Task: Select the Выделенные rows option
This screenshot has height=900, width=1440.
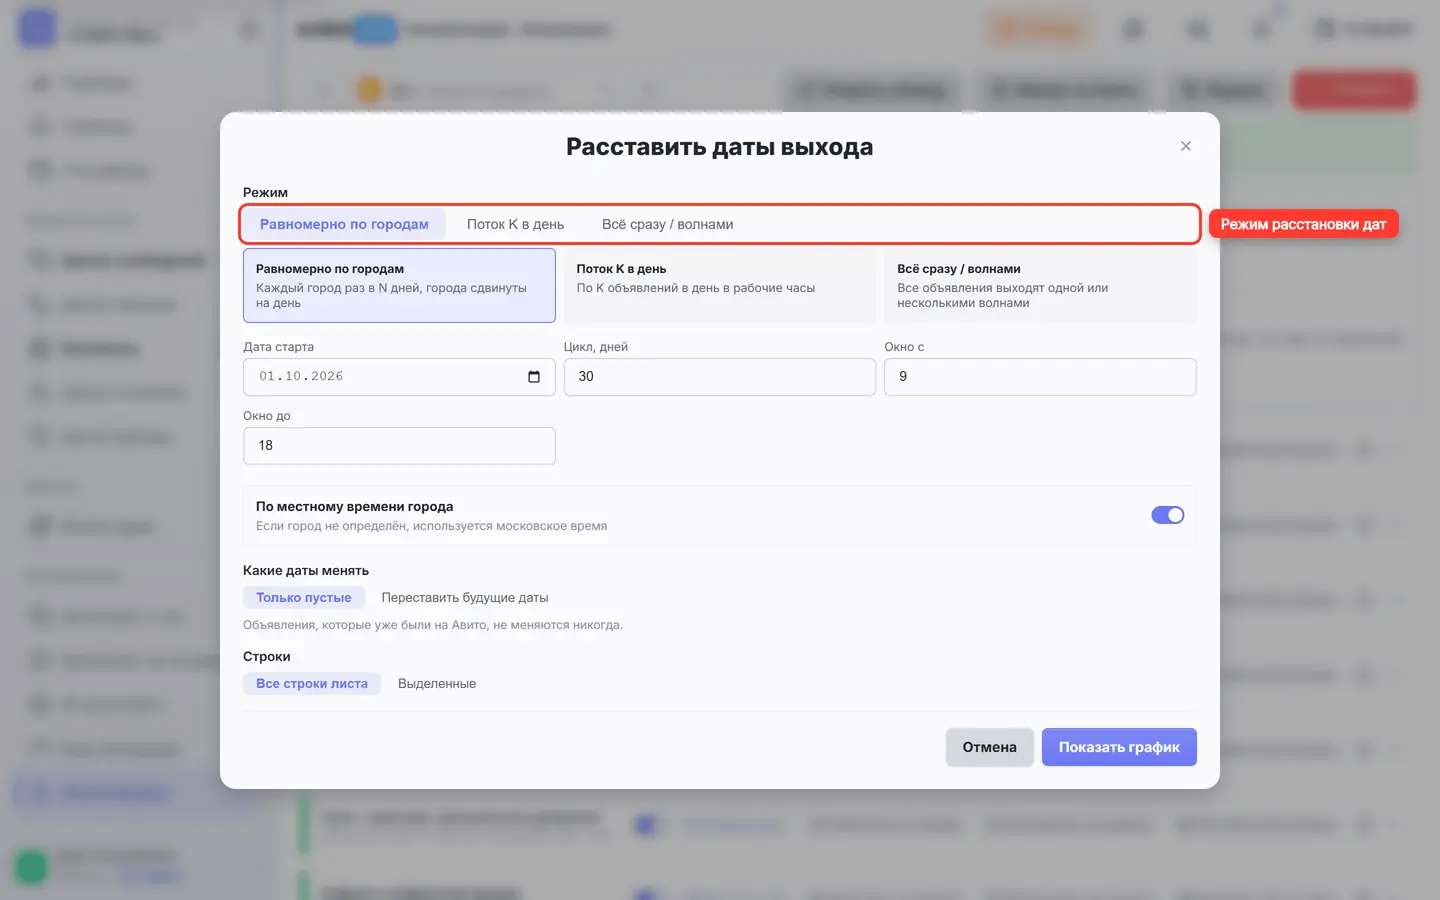Action: point(437,684)
